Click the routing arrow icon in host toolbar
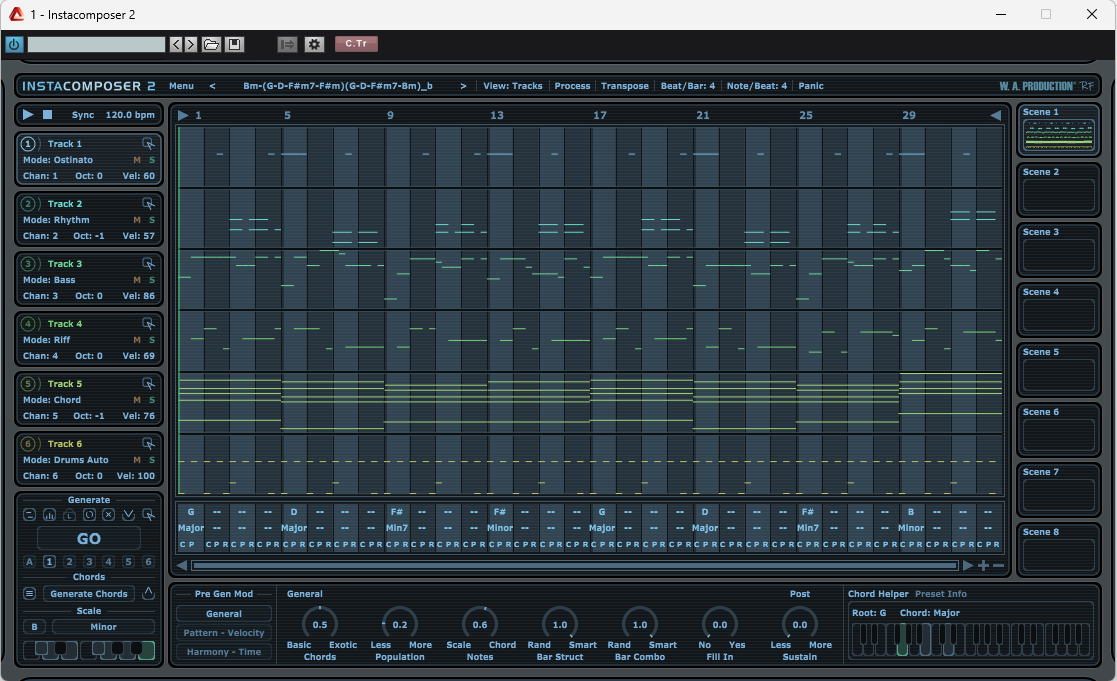 pos(287,44)
